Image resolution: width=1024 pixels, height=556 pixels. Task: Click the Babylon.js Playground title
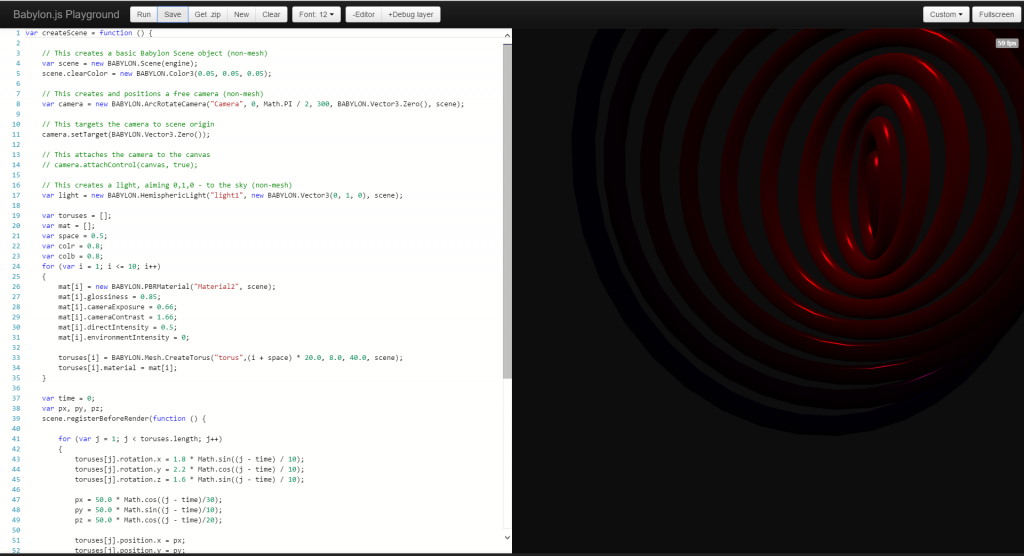click(66, 14)
